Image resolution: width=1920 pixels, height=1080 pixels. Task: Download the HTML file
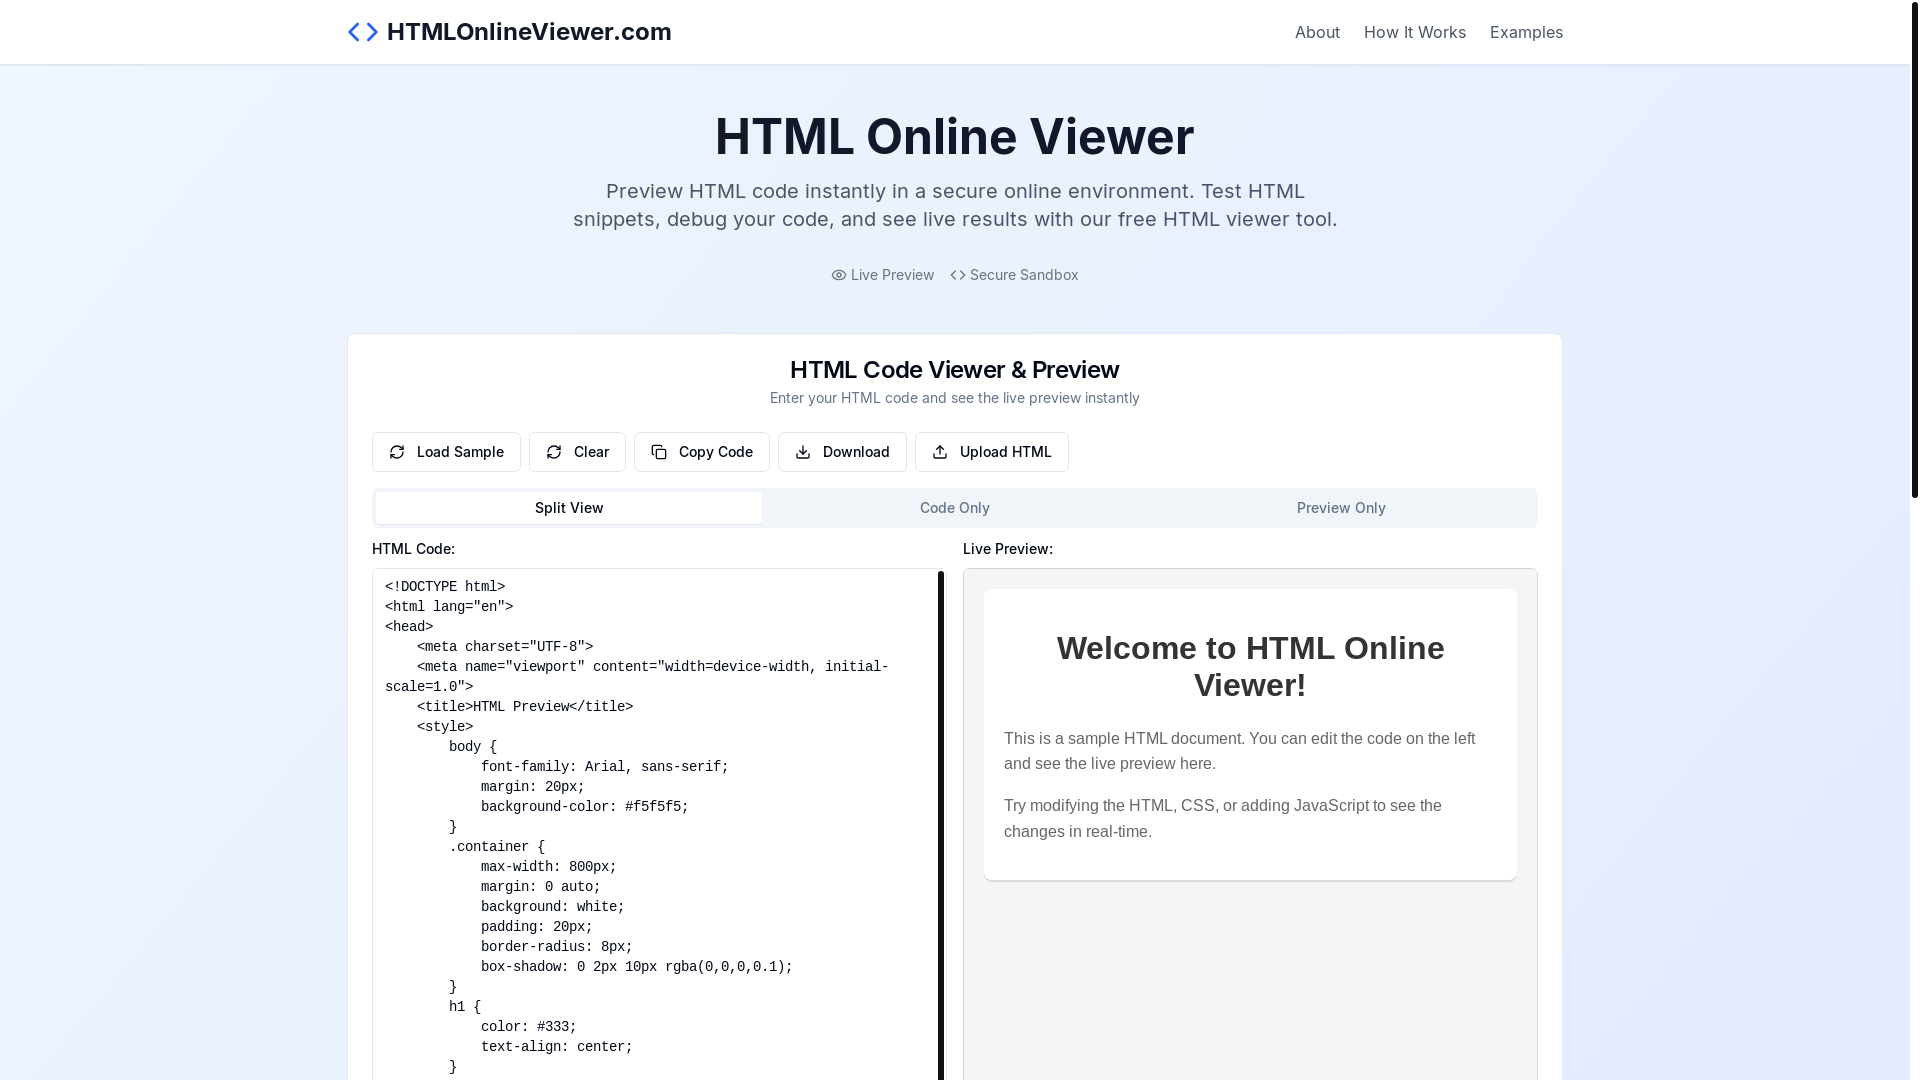tap(842, 452)
